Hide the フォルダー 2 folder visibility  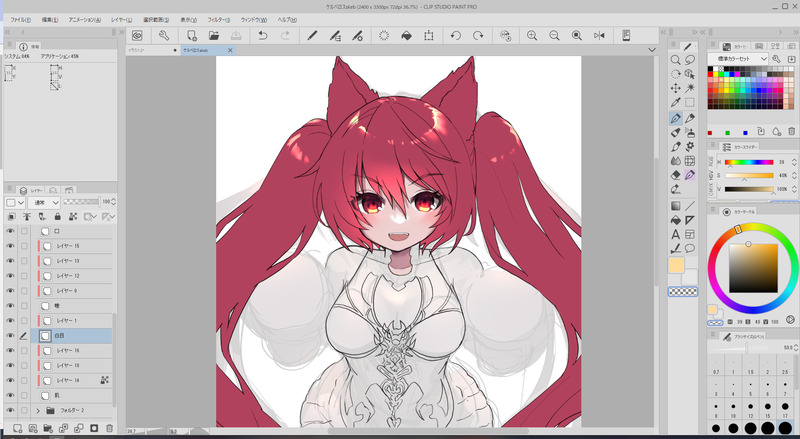(x=10, y=410)
